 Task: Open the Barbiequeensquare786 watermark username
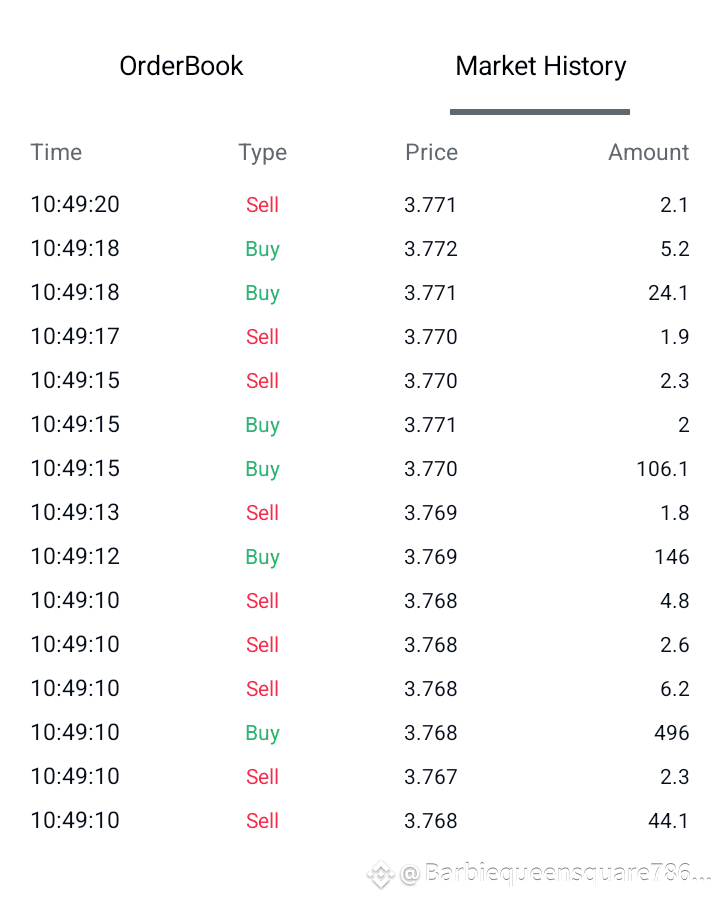(x=556, y=873)
